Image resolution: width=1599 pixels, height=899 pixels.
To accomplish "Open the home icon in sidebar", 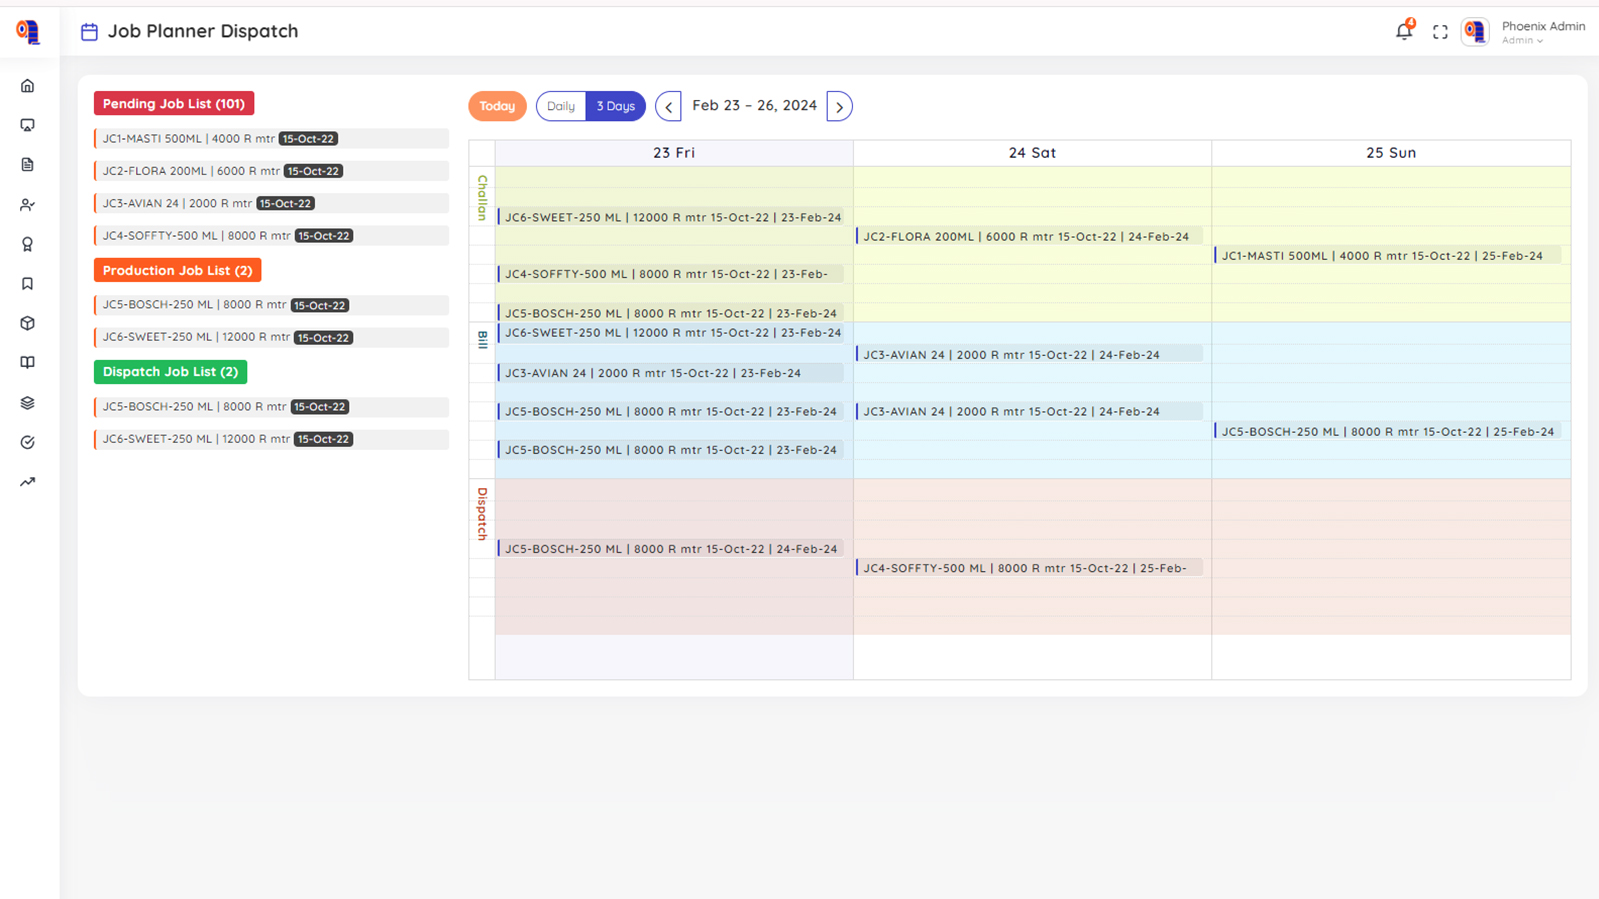I will click(x=28, y=86).
